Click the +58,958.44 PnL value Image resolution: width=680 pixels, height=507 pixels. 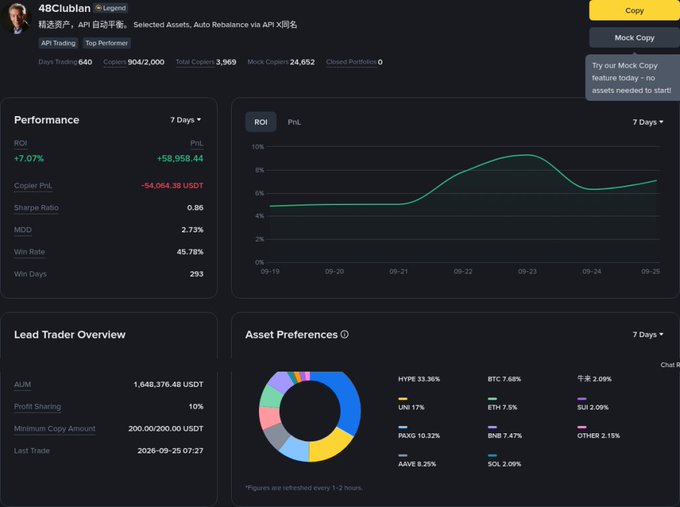180,159
